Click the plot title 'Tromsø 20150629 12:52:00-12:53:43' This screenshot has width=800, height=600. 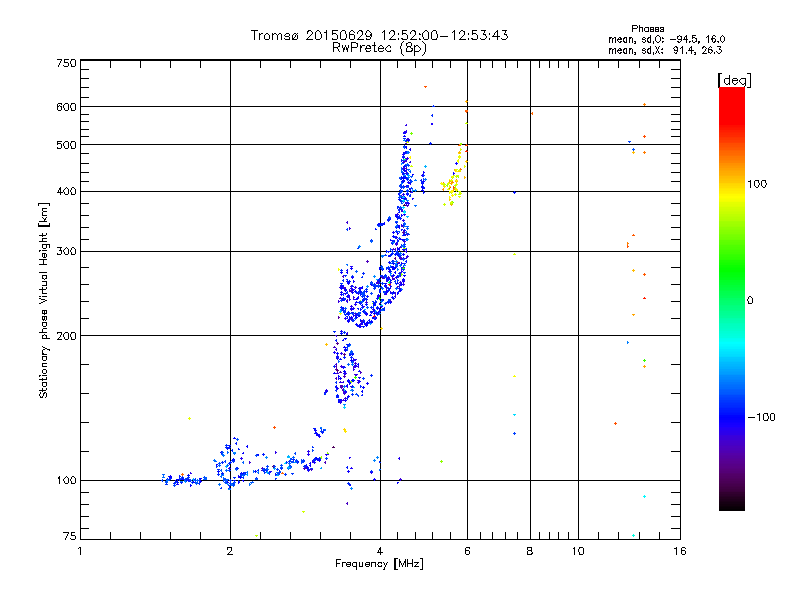[379, 35]
